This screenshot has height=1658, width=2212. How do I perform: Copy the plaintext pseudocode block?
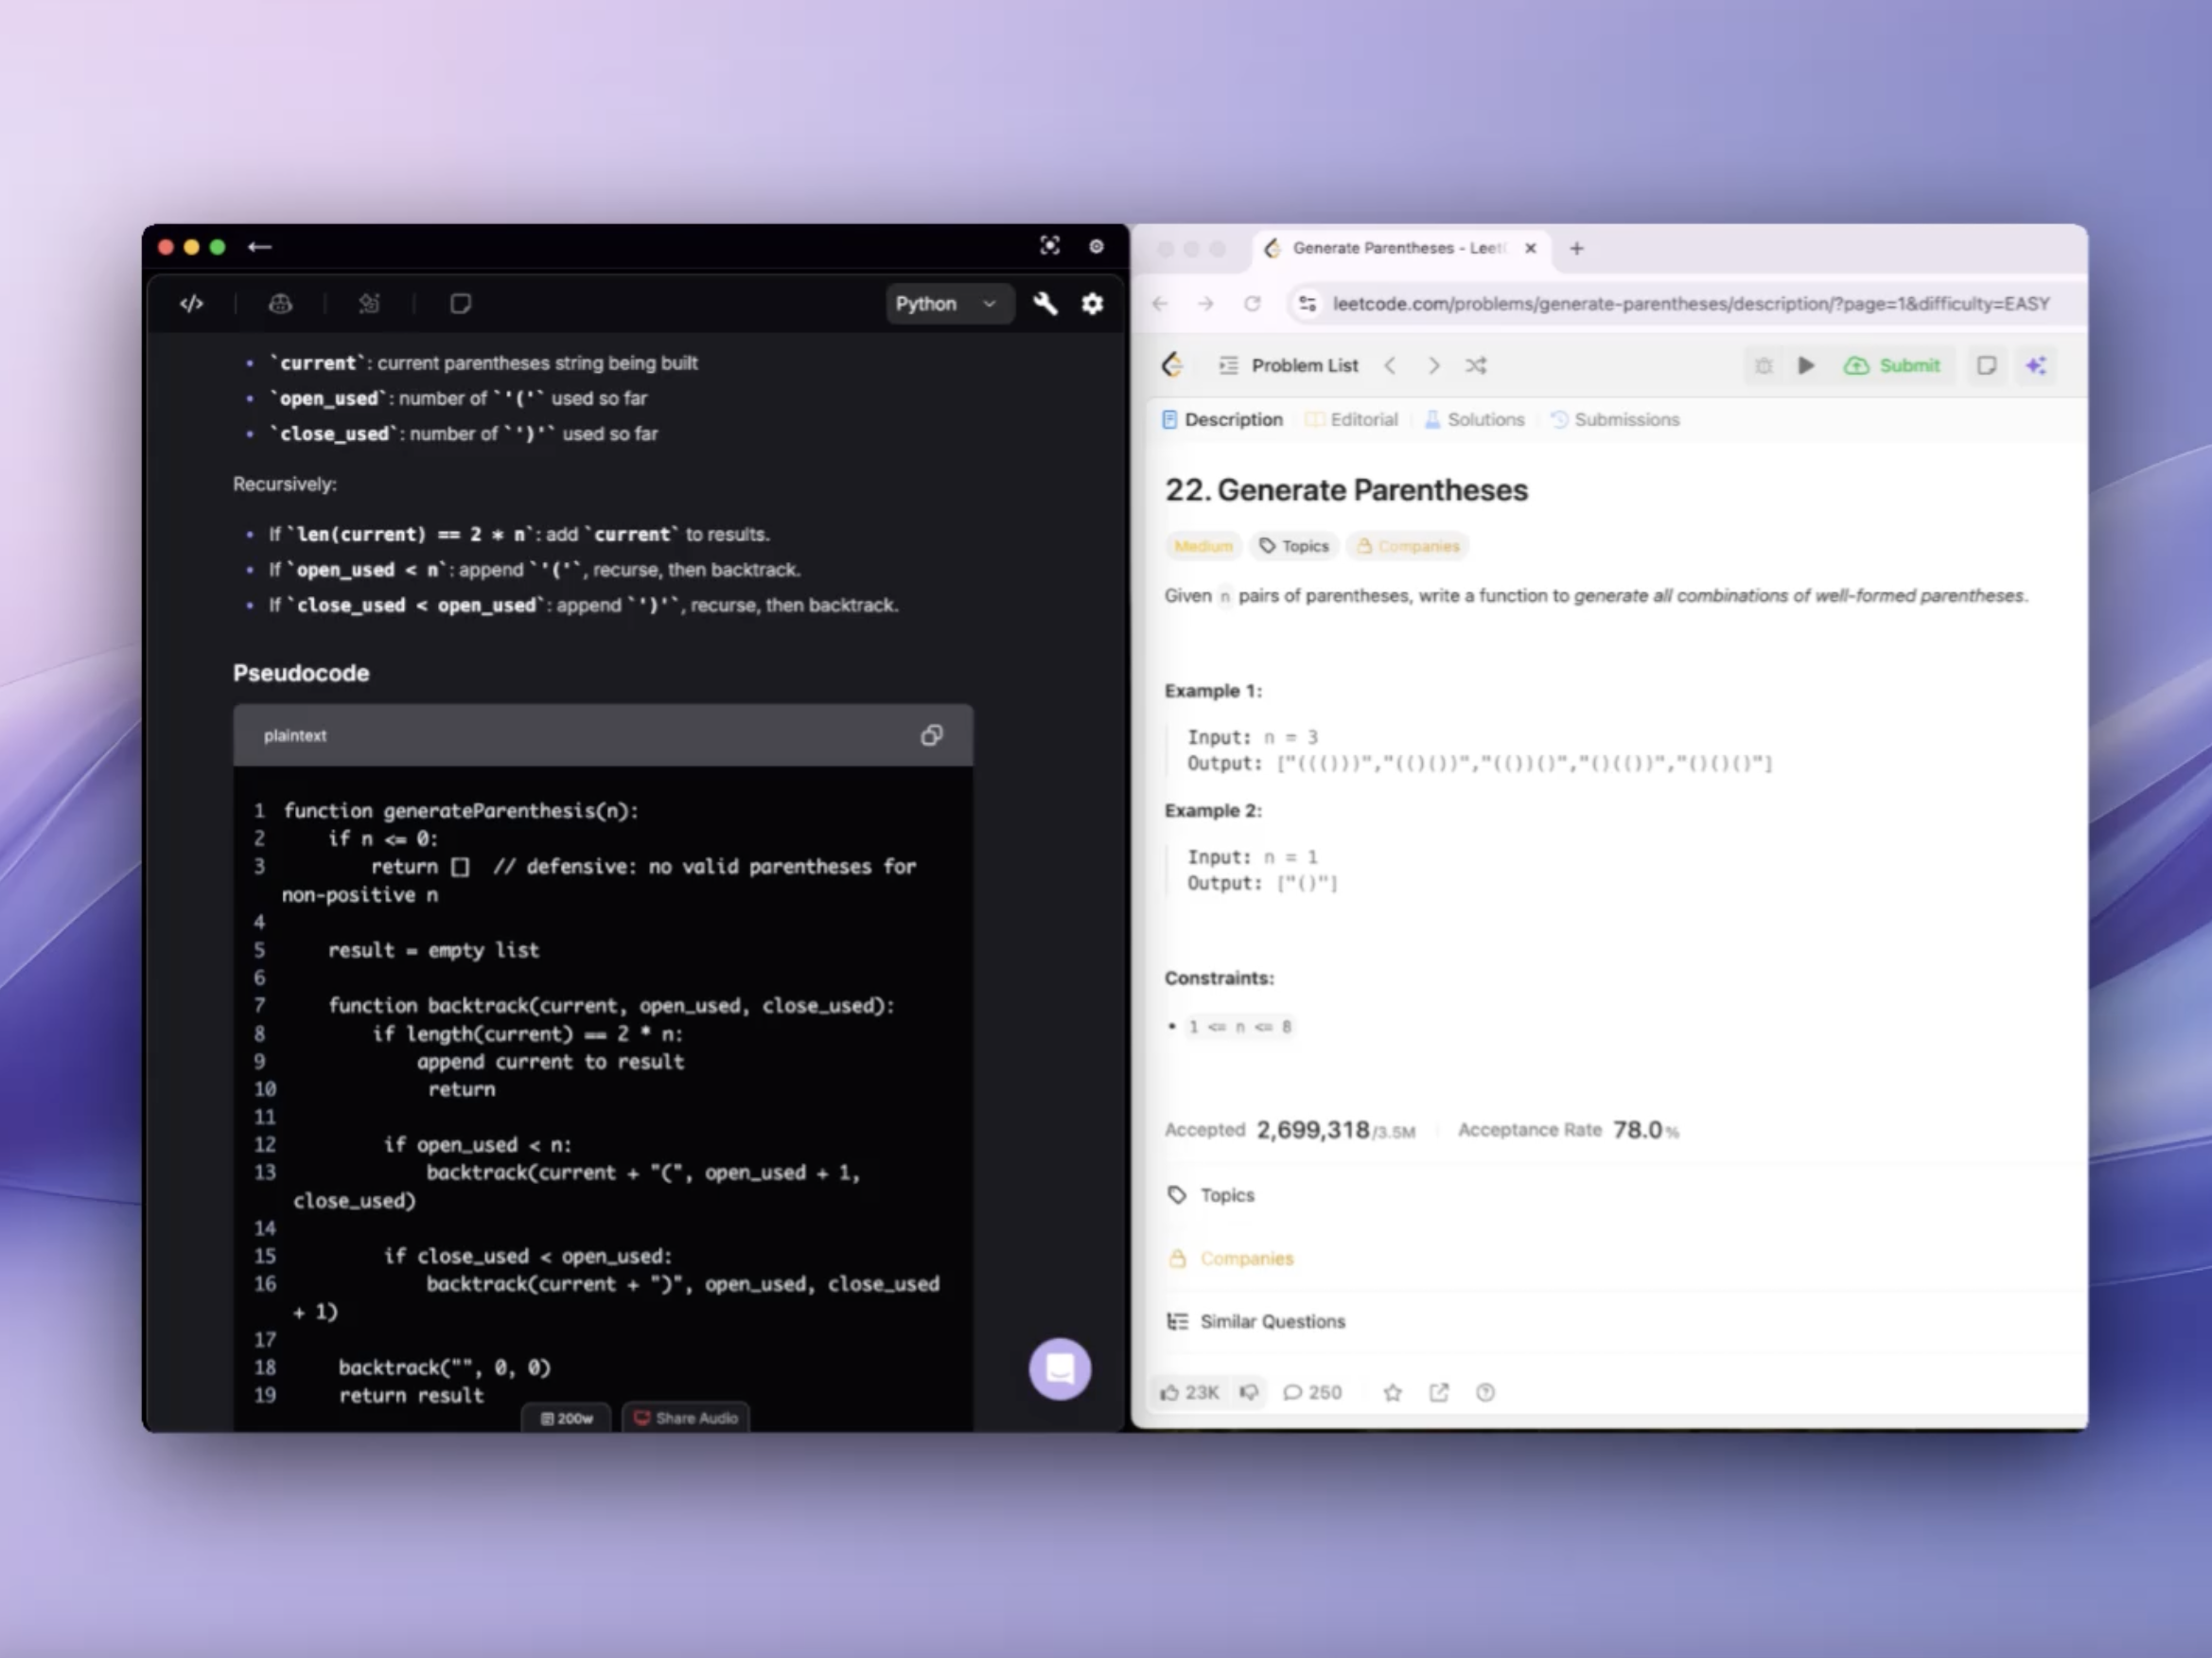(931, 736)
